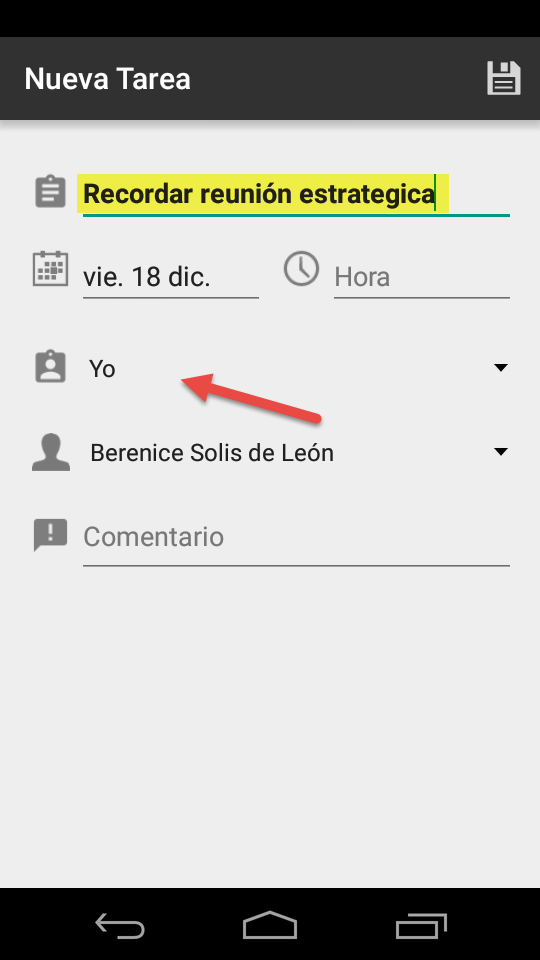The height and width of the screenshot is (960, 540).
Task: Select the vie. 18 dic. date field
Action: (x=171, y=277)
